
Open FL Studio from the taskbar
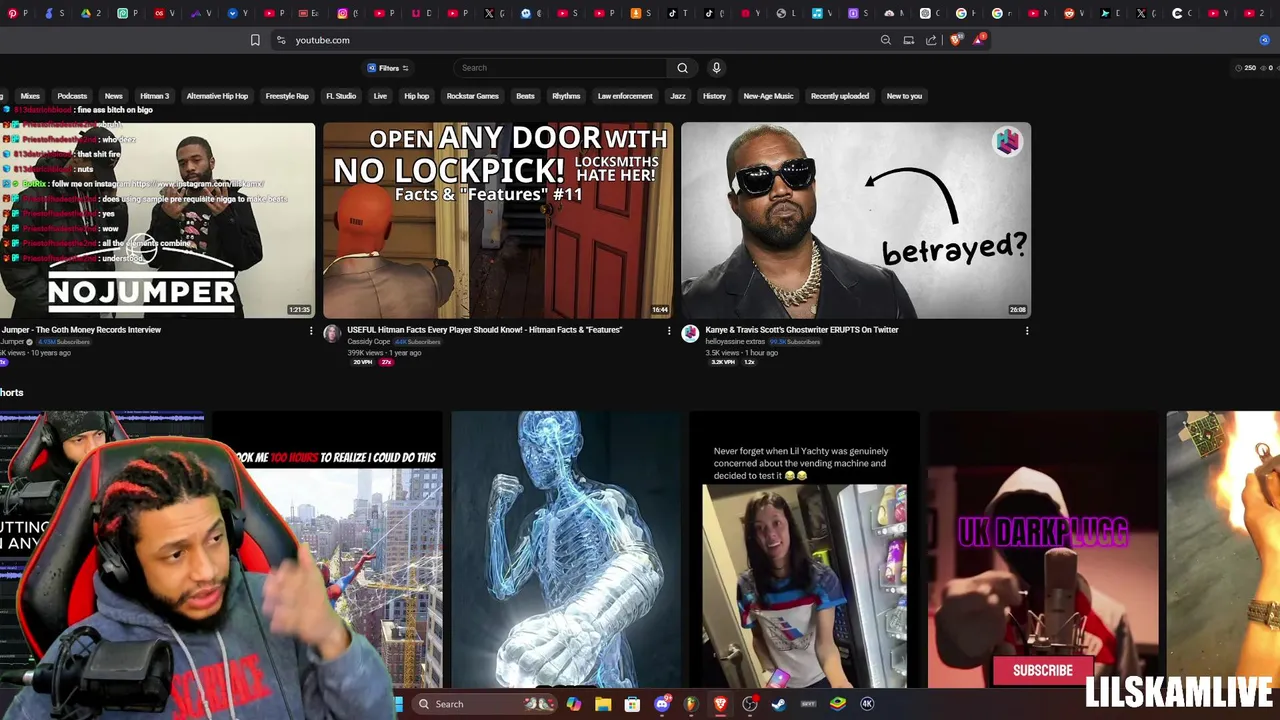pos(691,704)
